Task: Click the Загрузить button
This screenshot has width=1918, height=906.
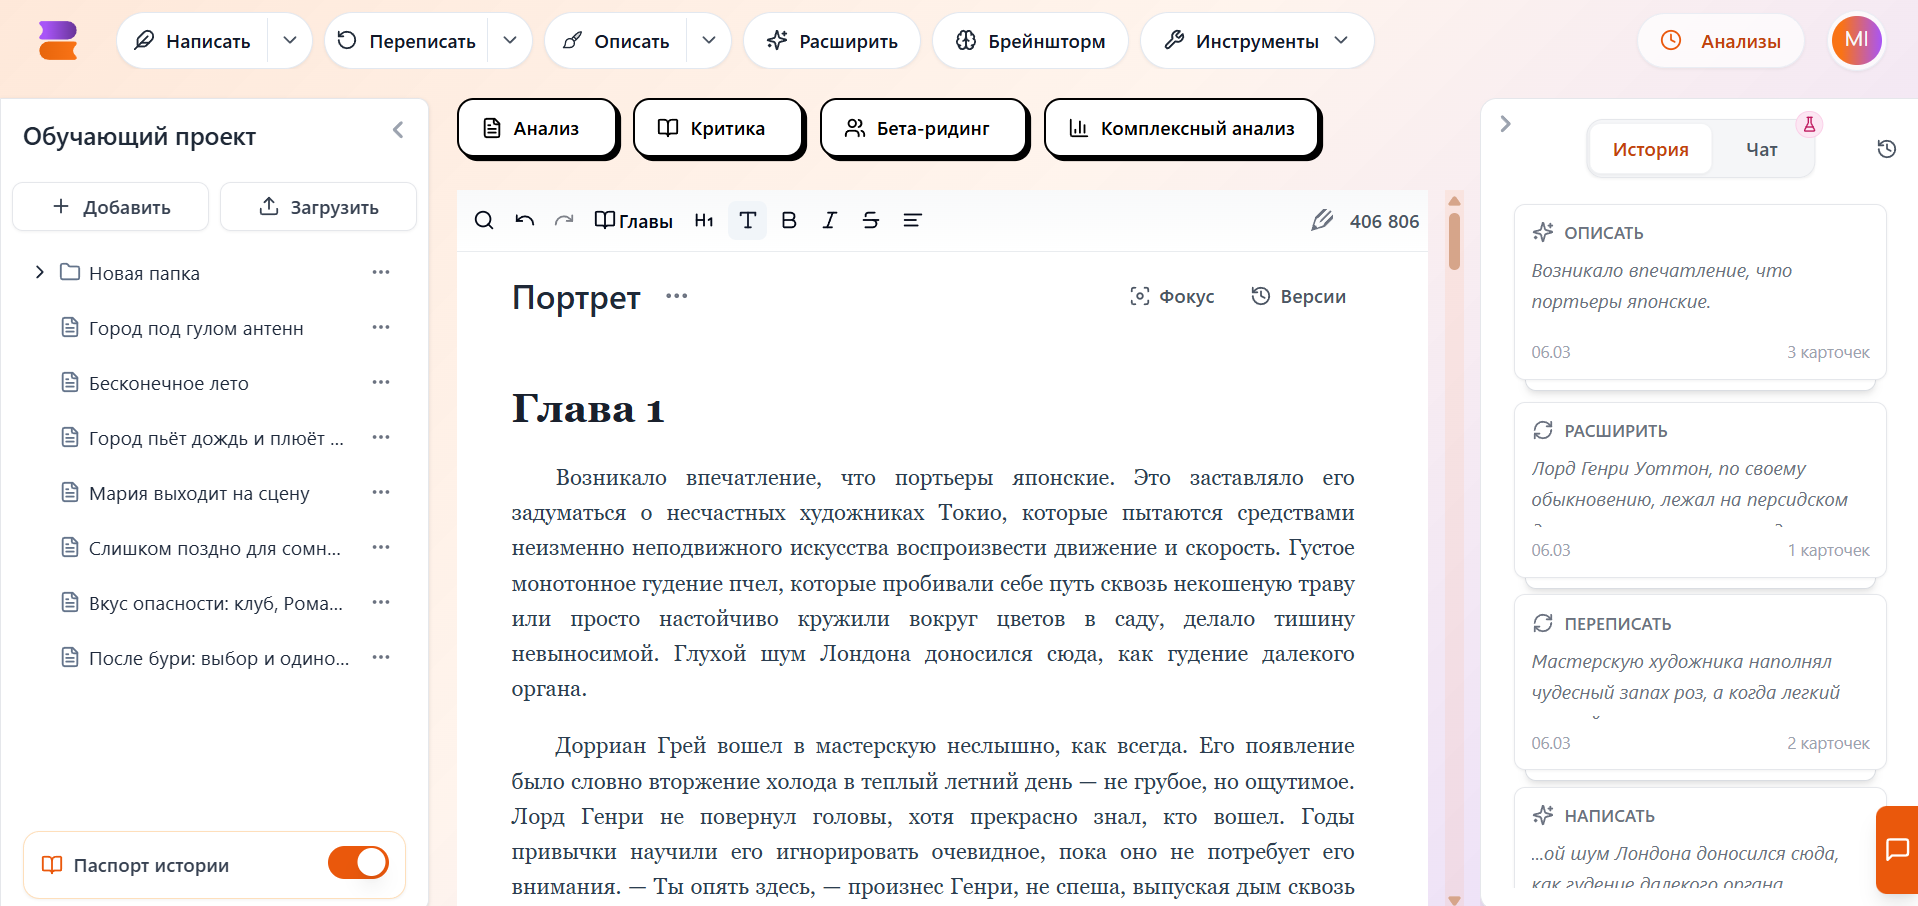Action: coord(318,207)
